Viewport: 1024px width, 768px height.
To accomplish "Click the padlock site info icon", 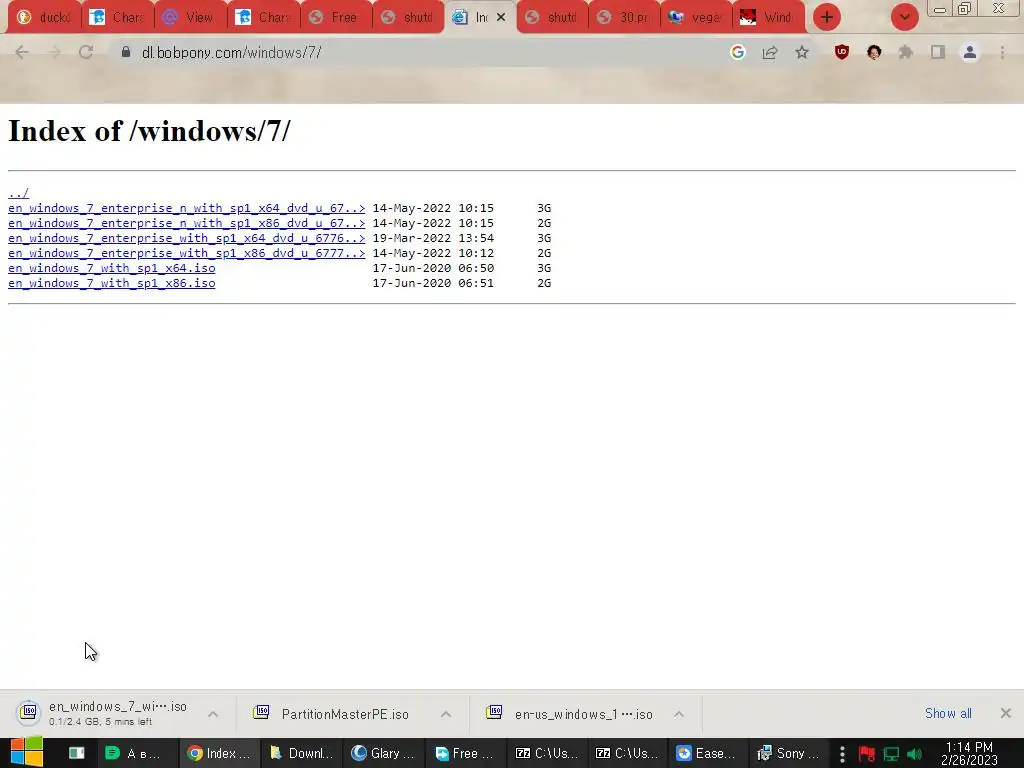I will [126, 52].
